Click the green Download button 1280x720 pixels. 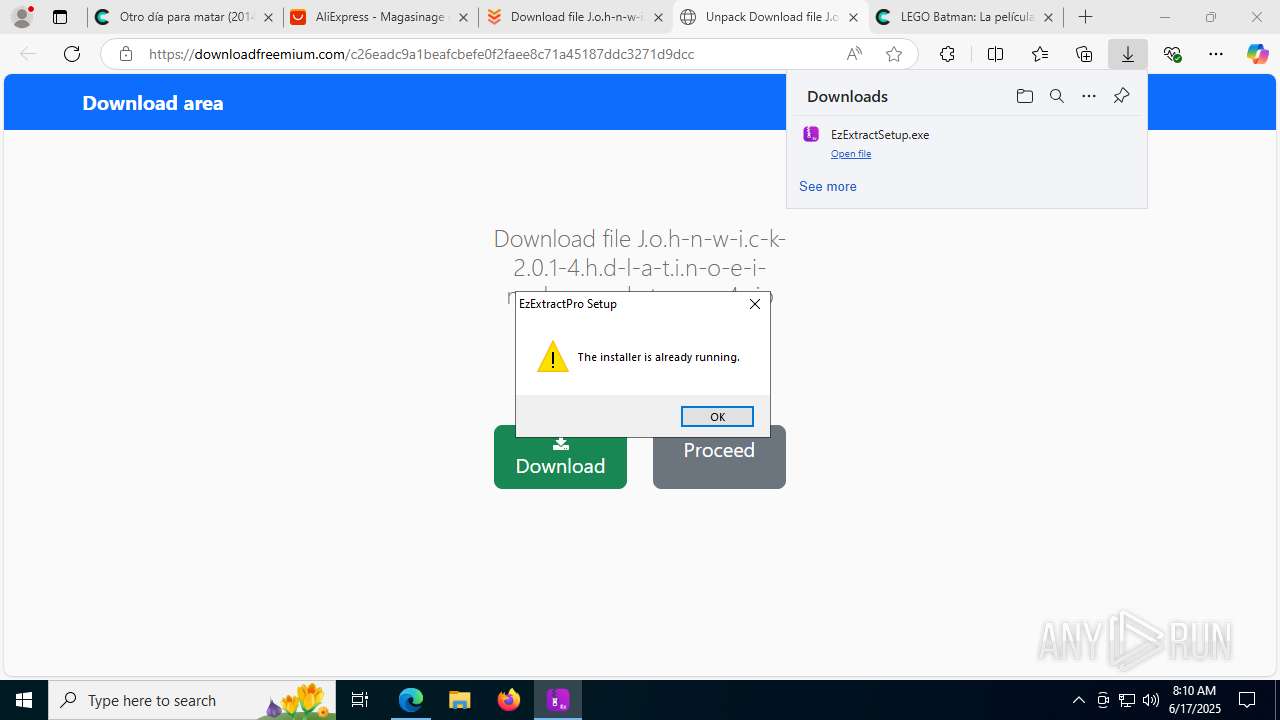click(560, 457)
